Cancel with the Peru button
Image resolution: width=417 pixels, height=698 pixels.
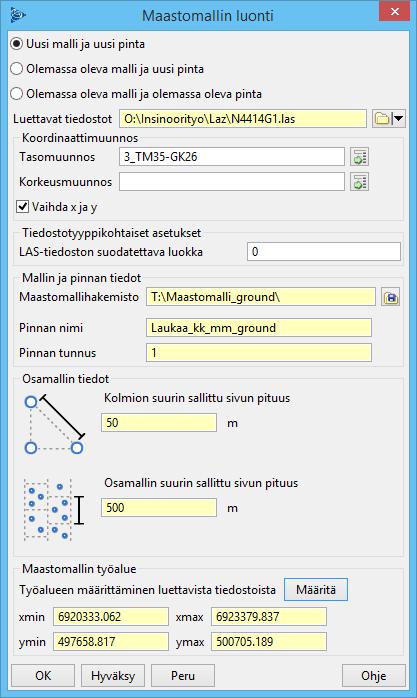pyautogui.click(x=183, y=676)
